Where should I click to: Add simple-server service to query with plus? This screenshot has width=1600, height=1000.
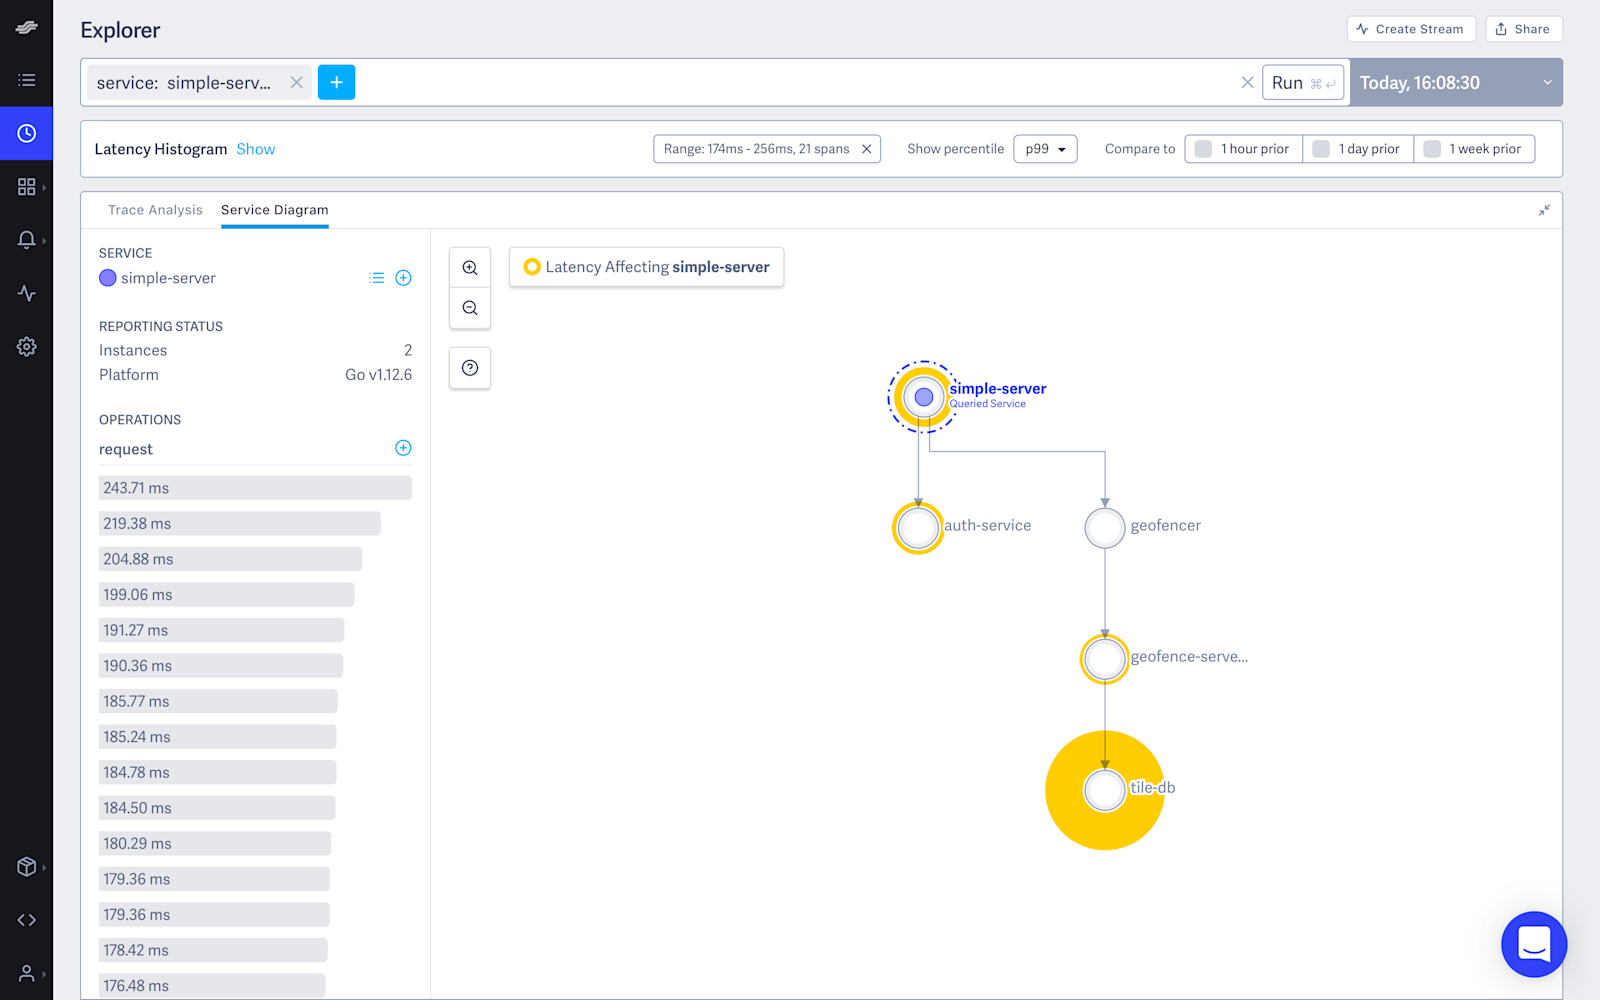(x=403, y=278)
